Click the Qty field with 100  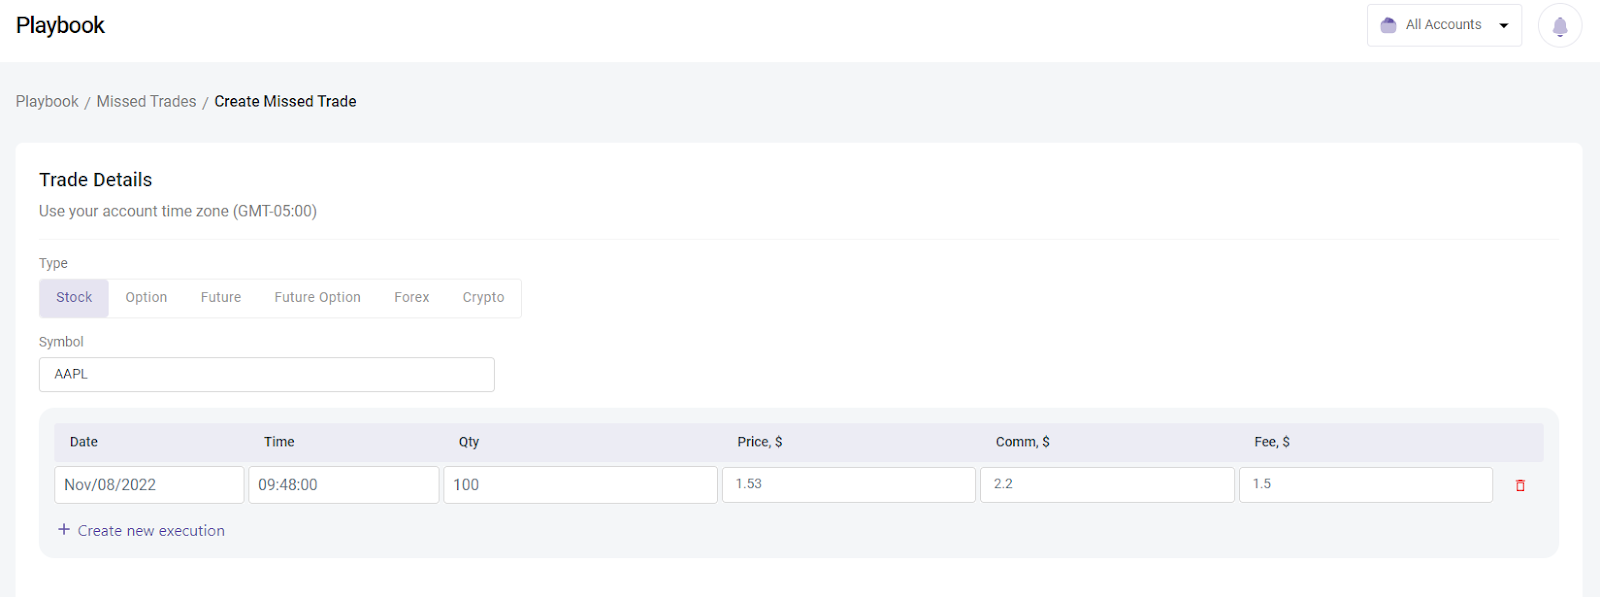pyautogui.click(x=580, y=485)
